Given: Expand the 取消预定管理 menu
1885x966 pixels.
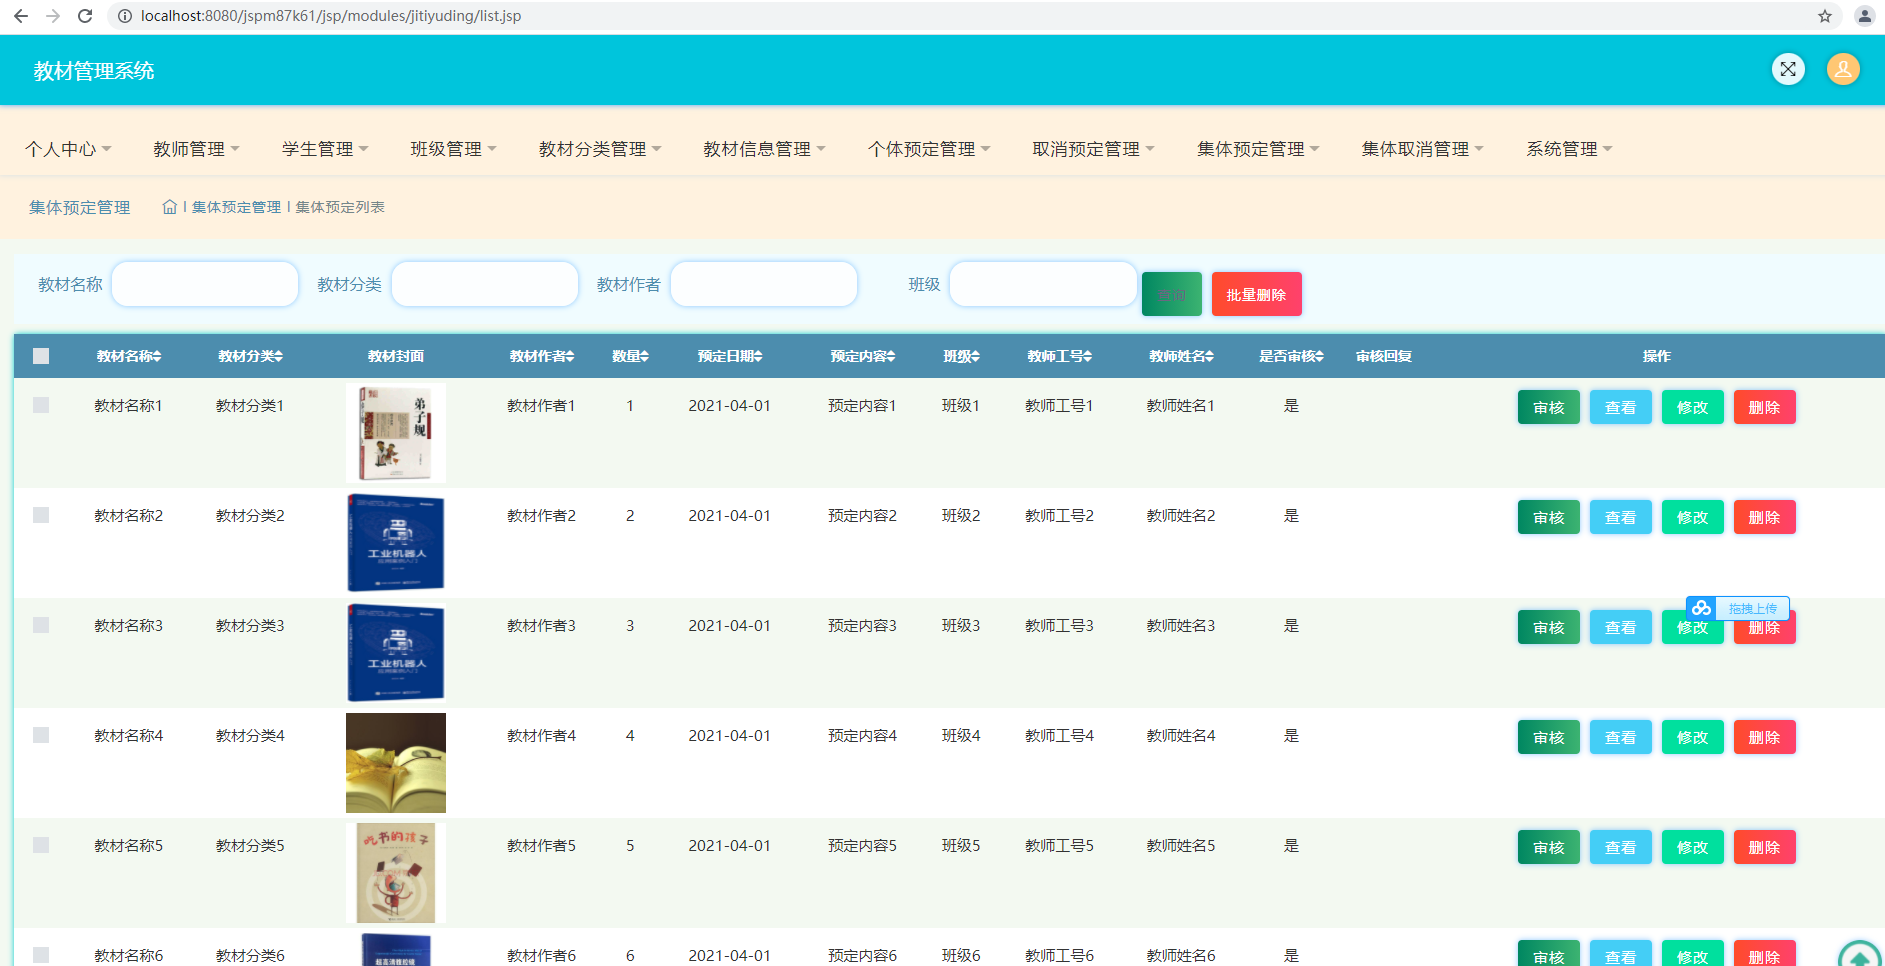Looking at the screenshot, I should (1093, 149).
